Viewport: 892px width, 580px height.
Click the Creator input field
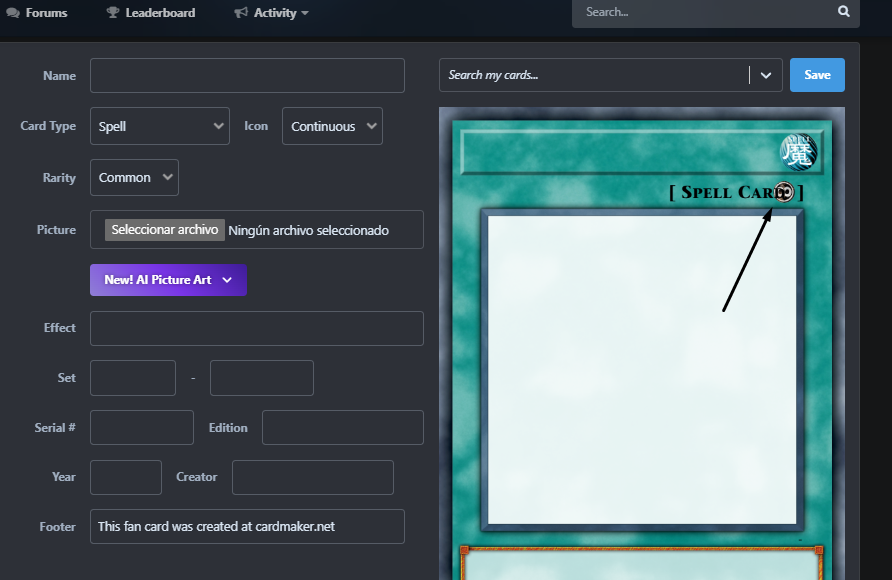tap(313, 478)
